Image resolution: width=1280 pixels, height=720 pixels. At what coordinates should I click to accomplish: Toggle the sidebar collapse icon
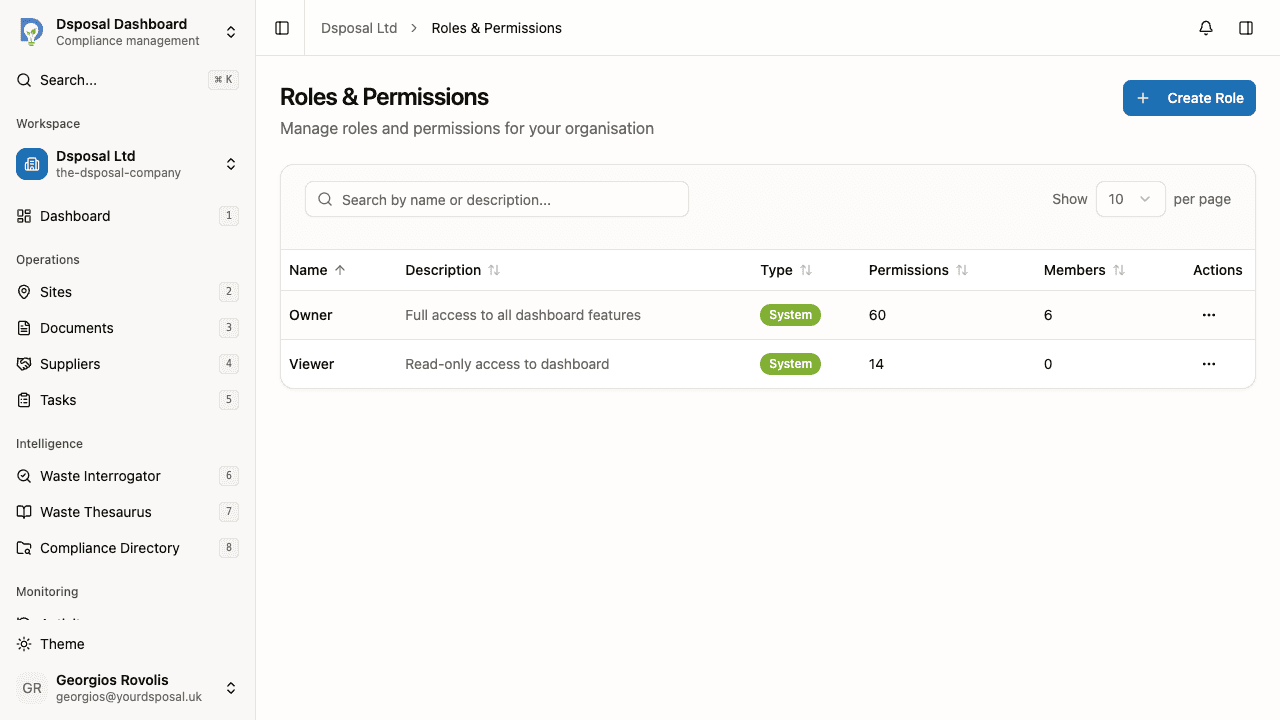click(281, 28)
